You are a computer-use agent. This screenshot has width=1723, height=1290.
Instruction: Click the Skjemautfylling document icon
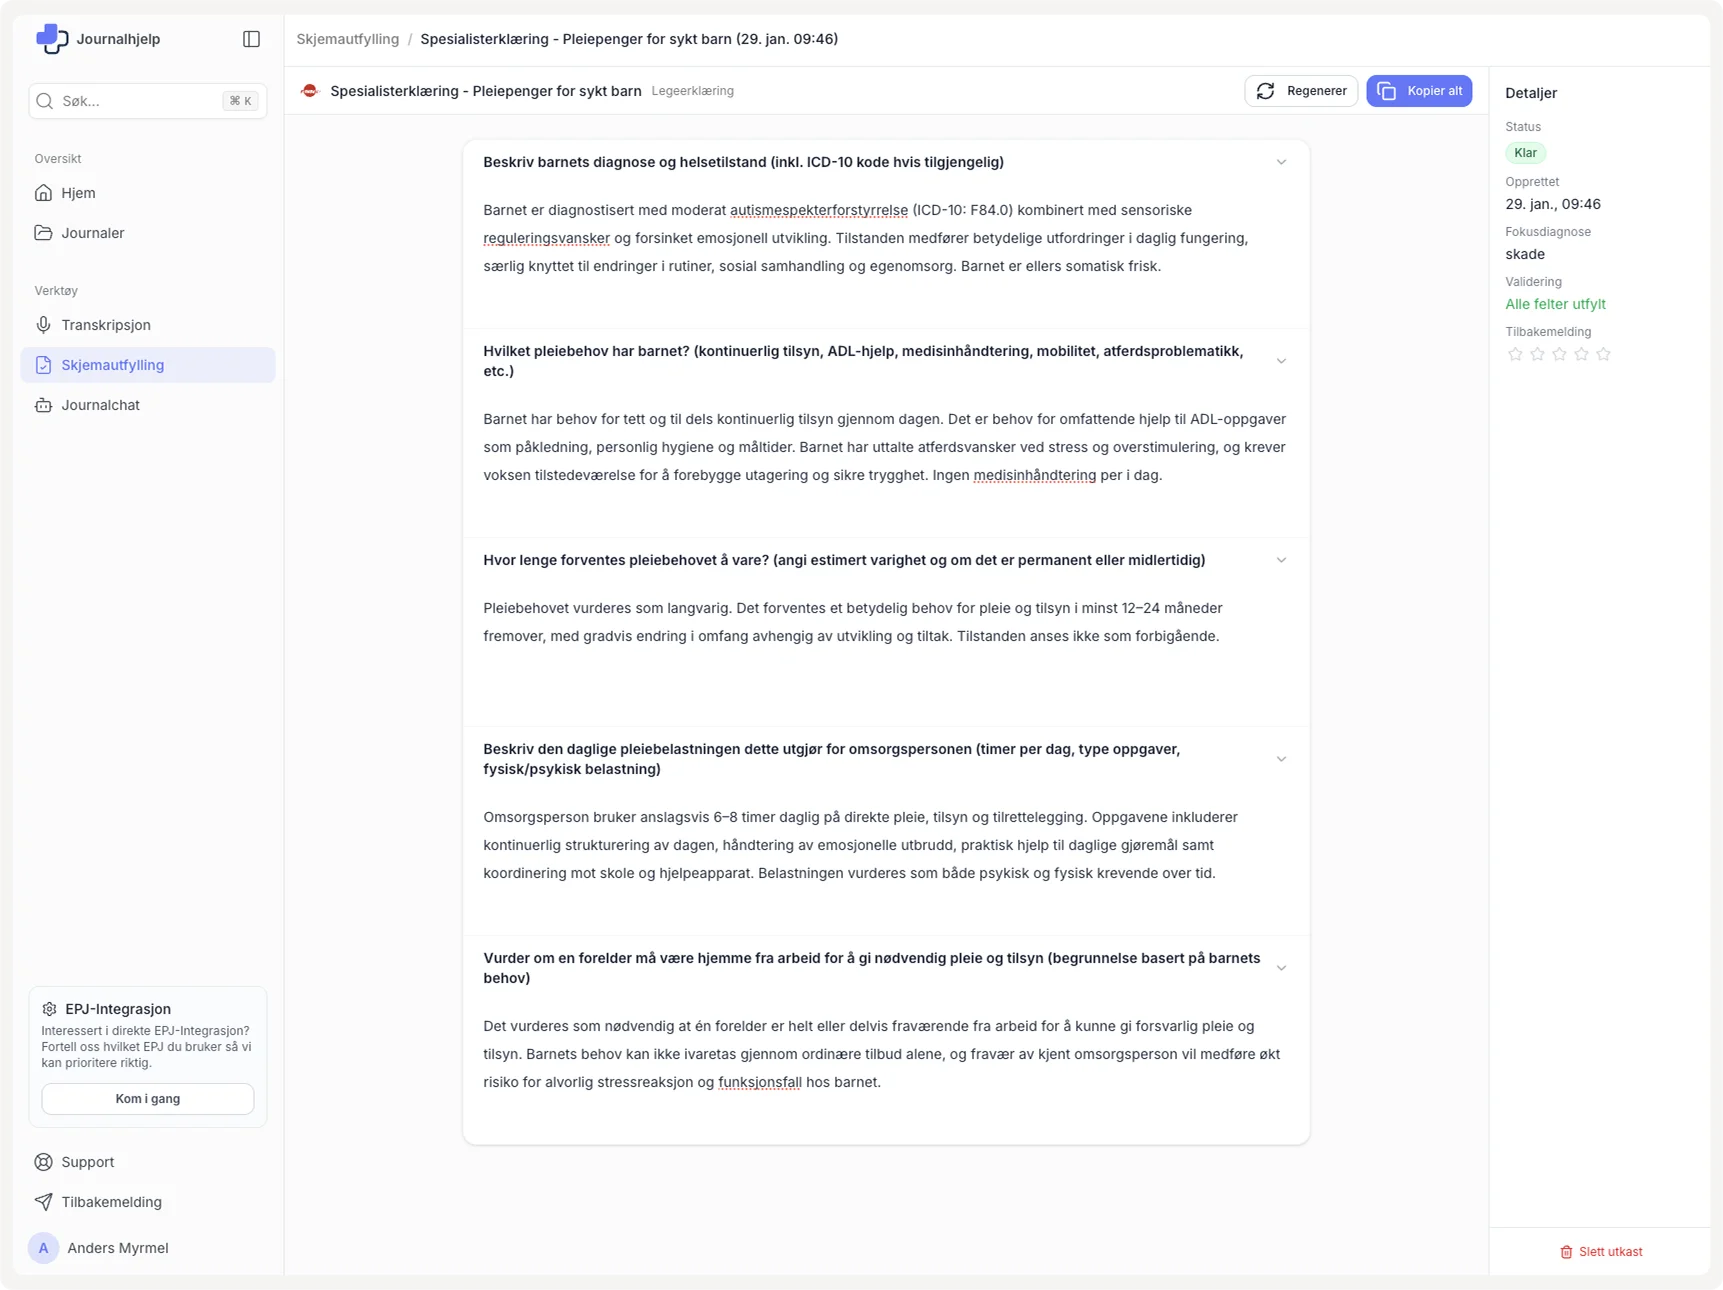click(x=43, y=365)
